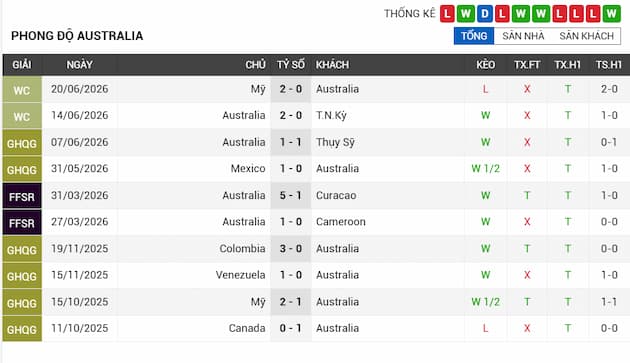
Task: Open the Colombia team link
Action: point(242,248)
